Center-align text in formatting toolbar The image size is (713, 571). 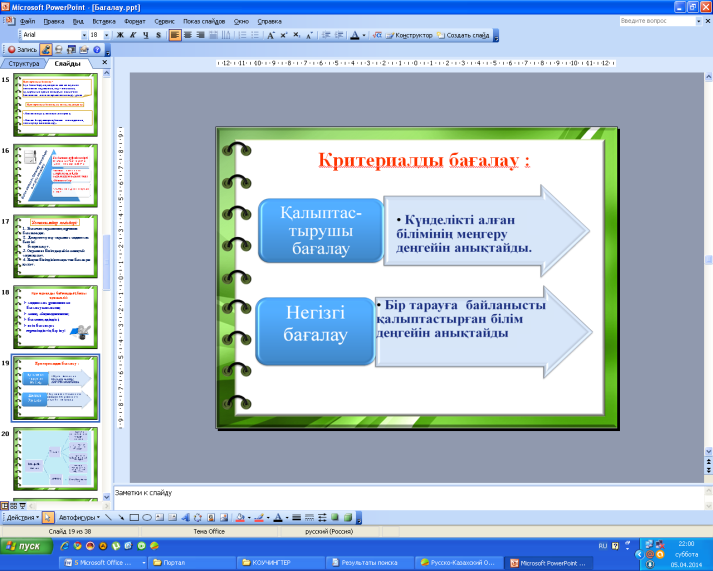pos(187,35)
